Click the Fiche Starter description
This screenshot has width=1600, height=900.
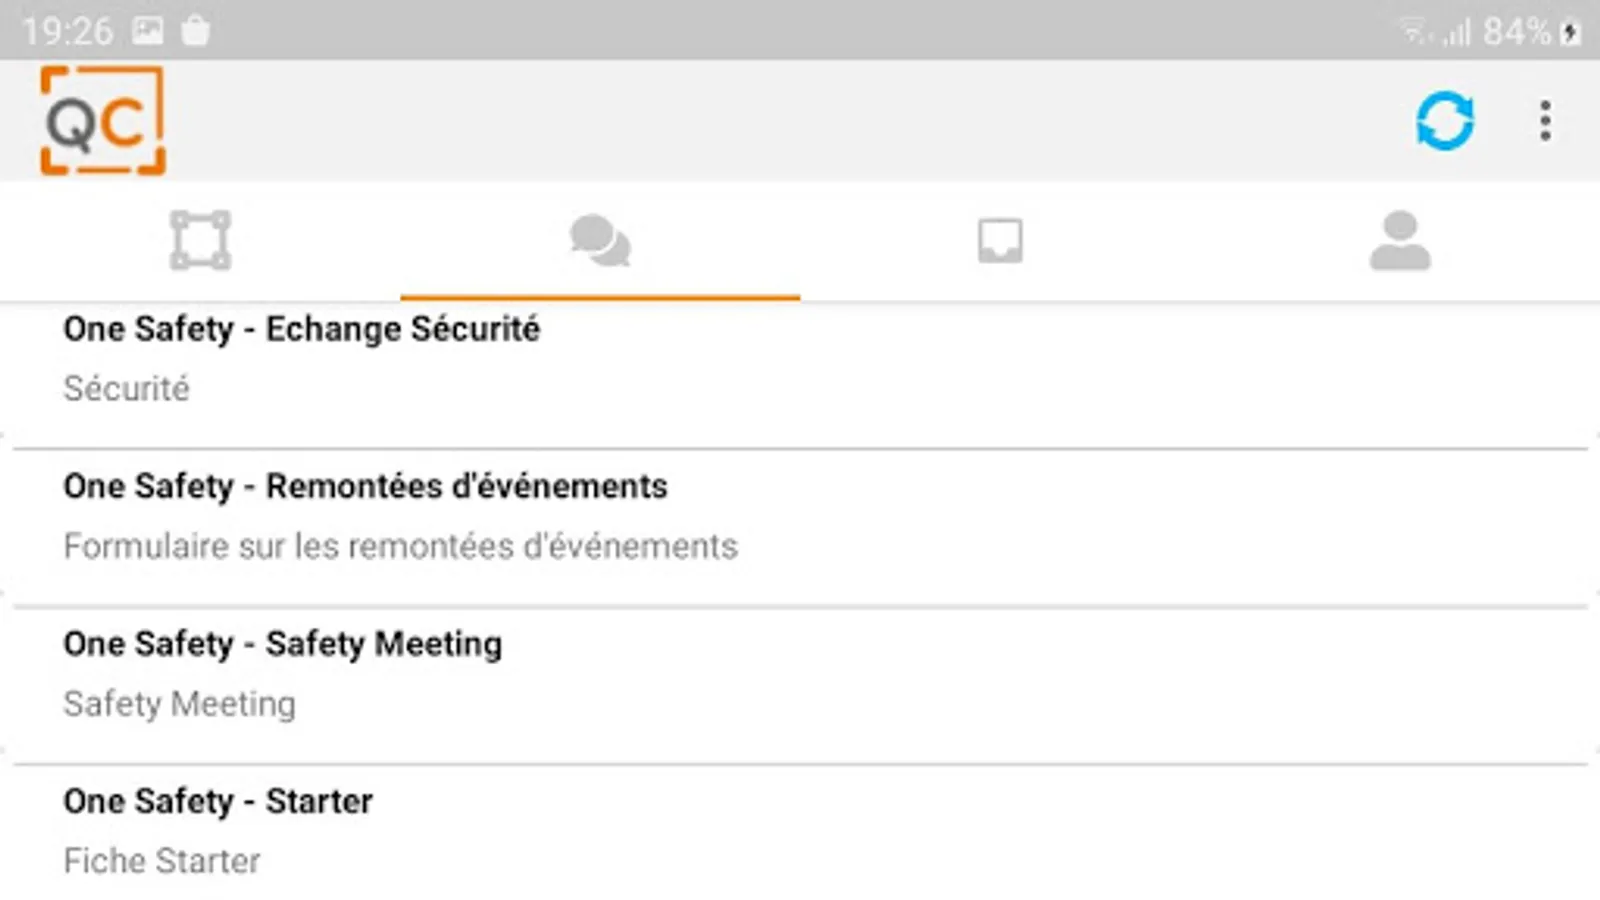point(162,861)
